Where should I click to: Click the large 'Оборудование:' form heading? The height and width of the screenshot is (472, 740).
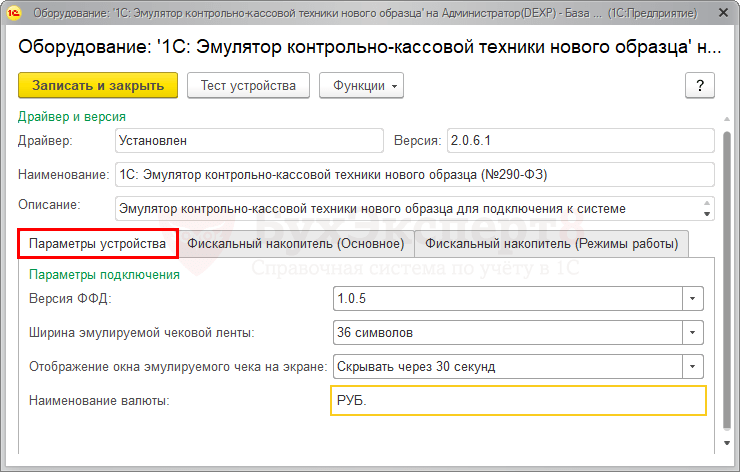pyautogui.click(x=370, y=47)
